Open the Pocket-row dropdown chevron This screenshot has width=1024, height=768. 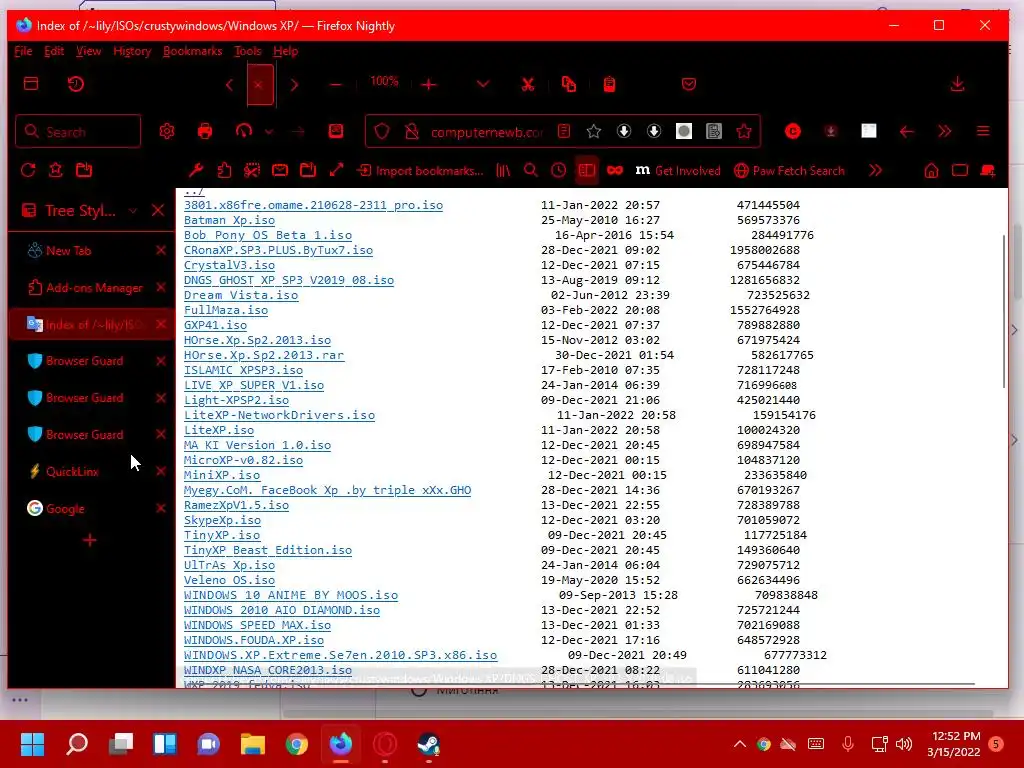tap(483, 84)
